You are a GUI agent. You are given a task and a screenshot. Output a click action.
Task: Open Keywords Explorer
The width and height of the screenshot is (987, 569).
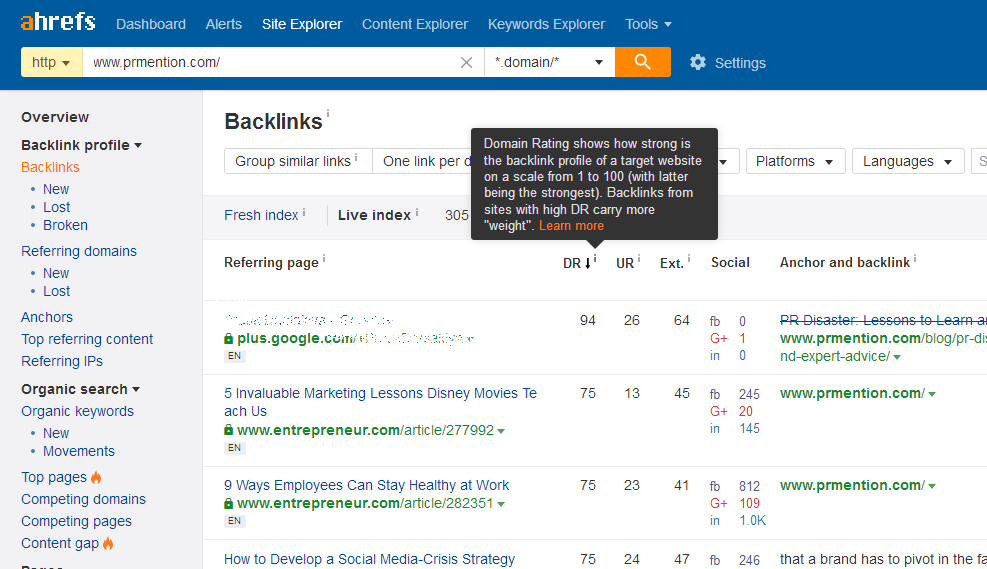[x=546, y=24]
